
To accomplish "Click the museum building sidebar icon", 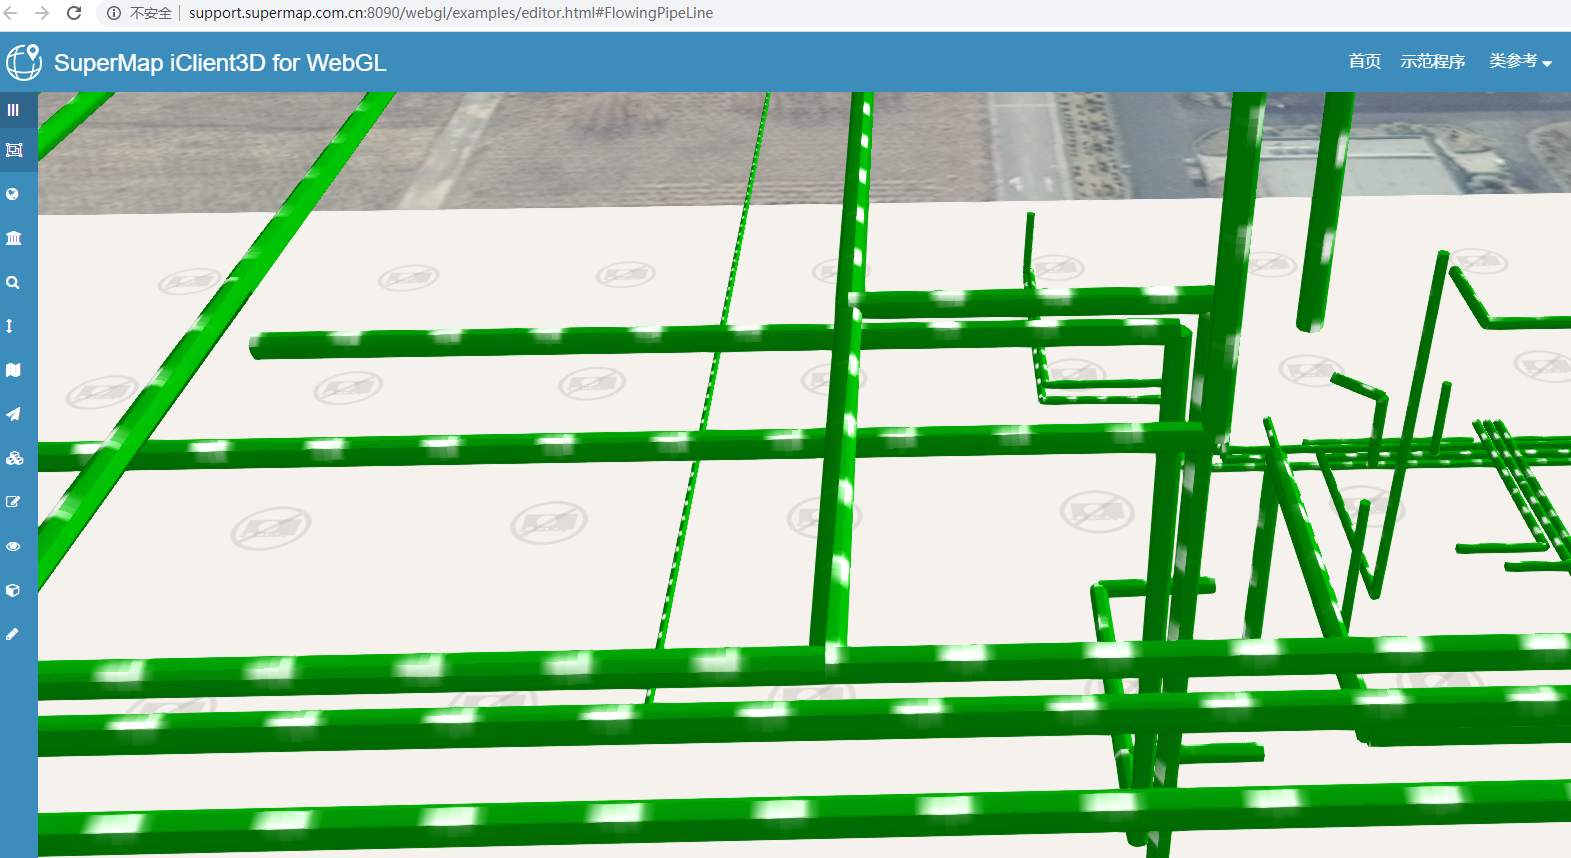I will click(x=14, y=238).
